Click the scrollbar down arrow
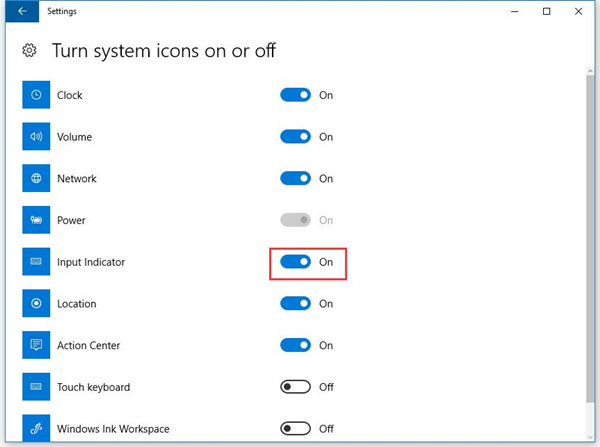Screen dimensions: 600x447 590,437
